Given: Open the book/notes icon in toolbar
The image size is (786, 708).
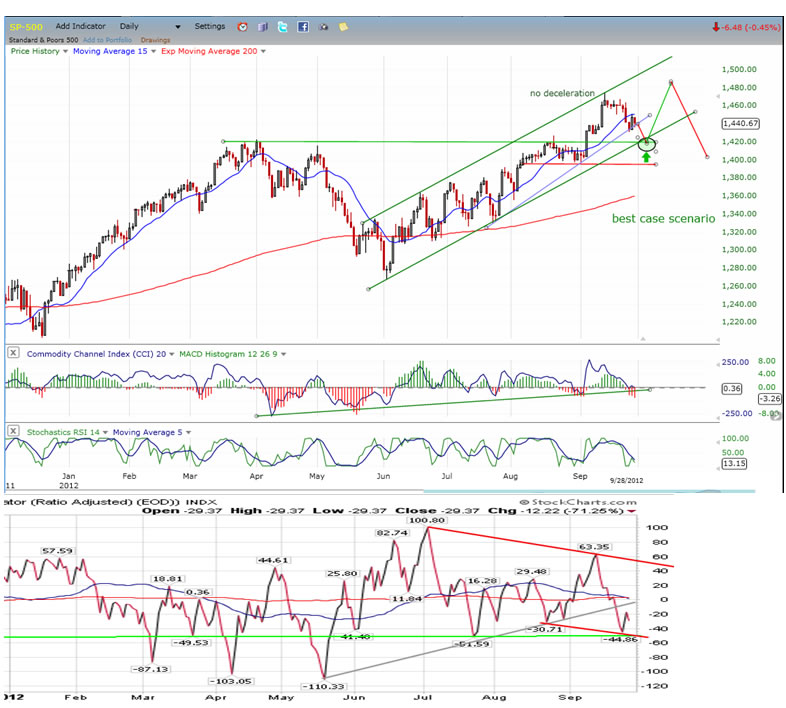Looking at the screenshot, I should (262, 25).
